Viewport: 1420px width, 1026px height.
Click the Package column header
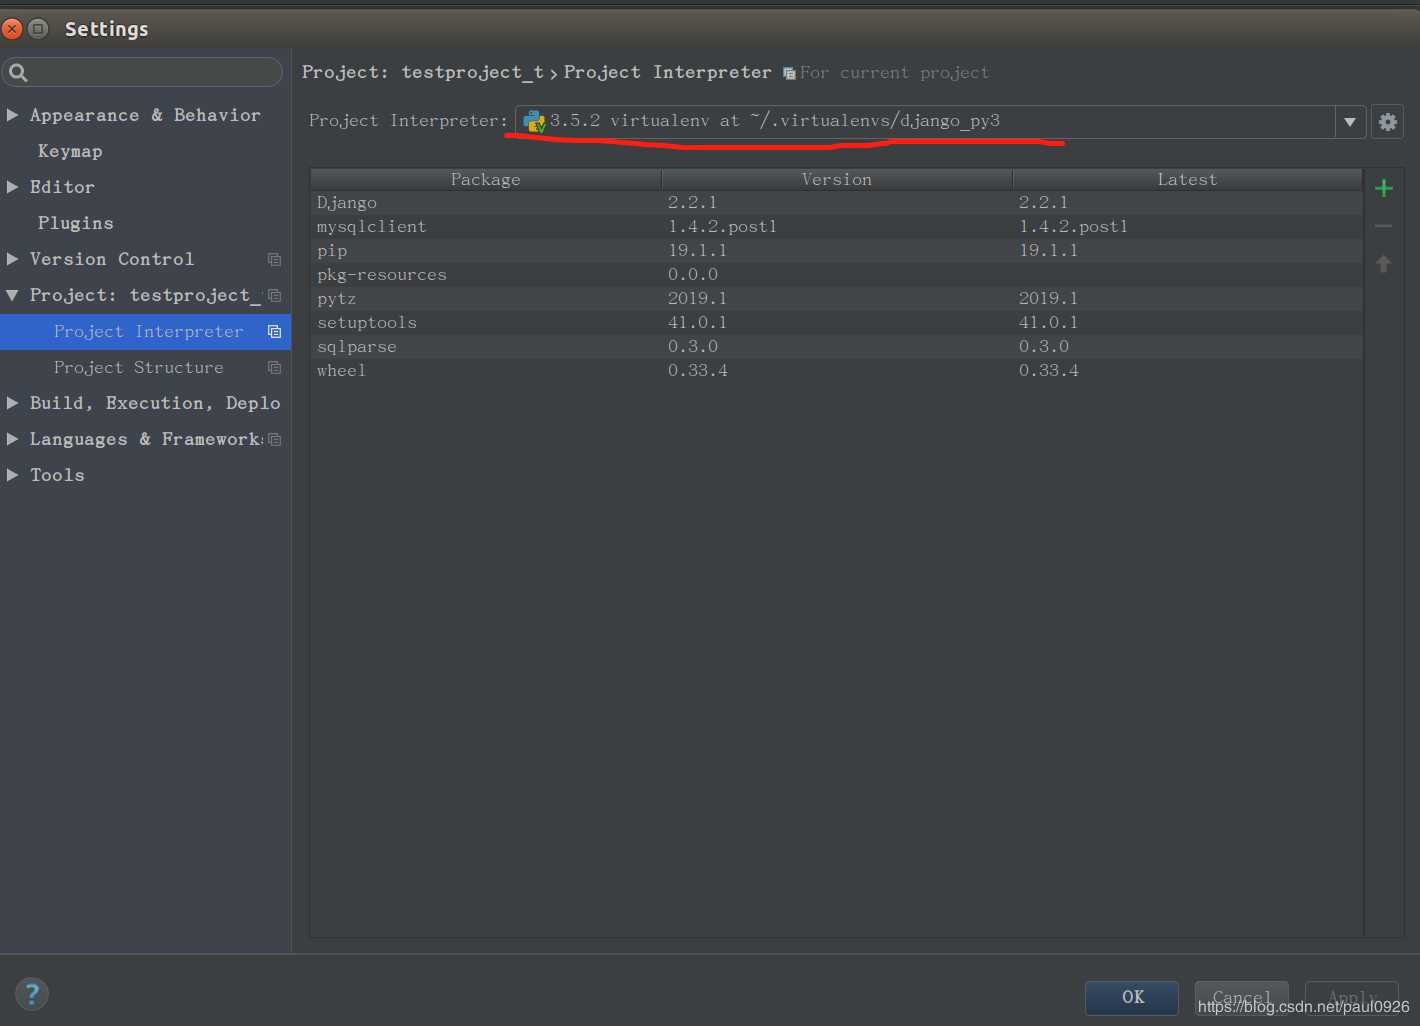click(x=486, y=179)
